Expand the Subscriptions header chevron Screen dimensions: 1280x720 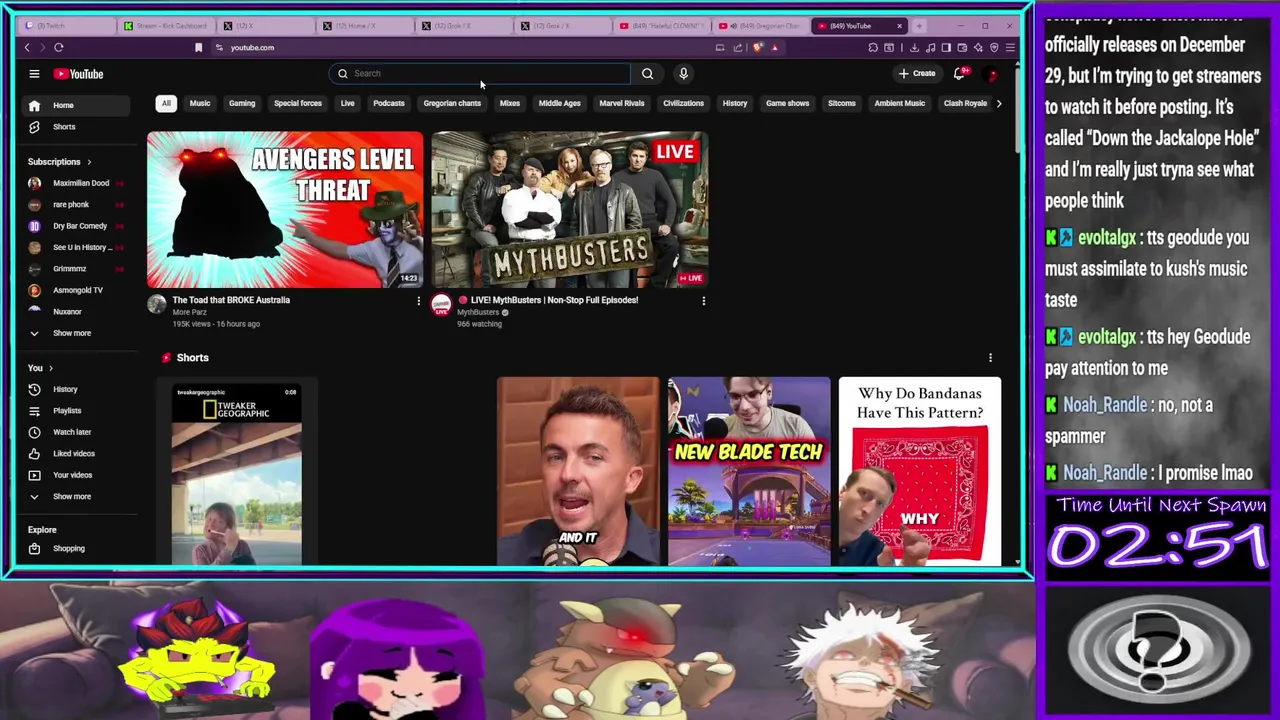tap(89, 162)
